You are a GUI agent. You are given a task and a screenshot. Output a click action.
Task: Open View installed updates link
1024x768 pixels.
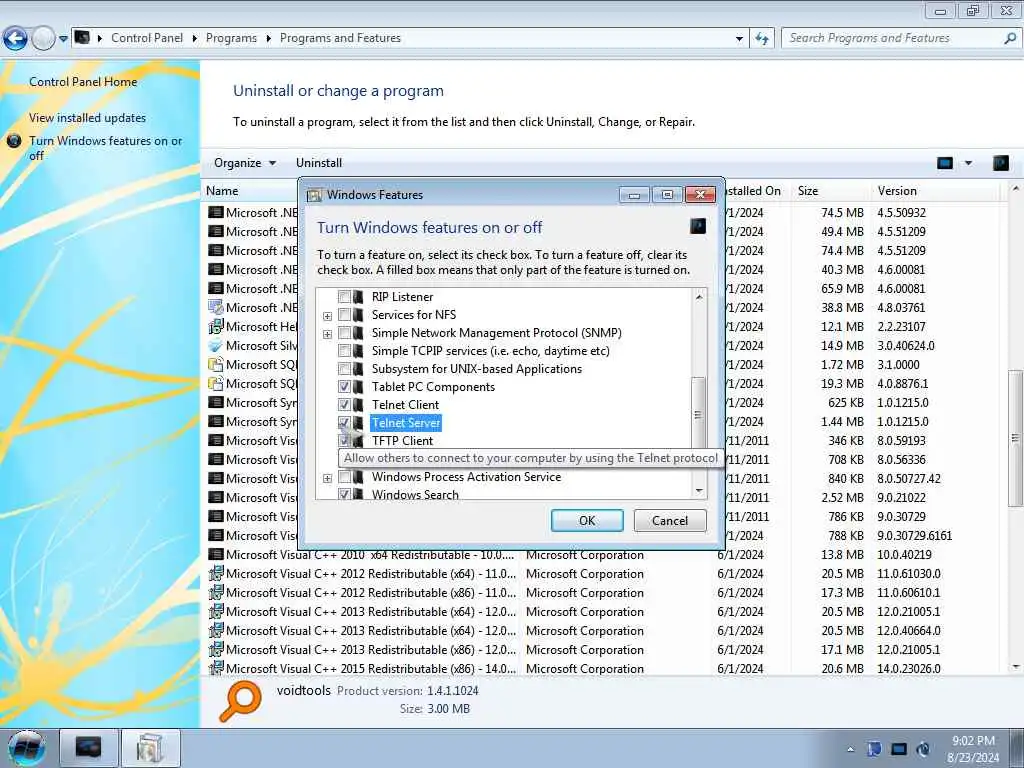(x=88, y=118)
